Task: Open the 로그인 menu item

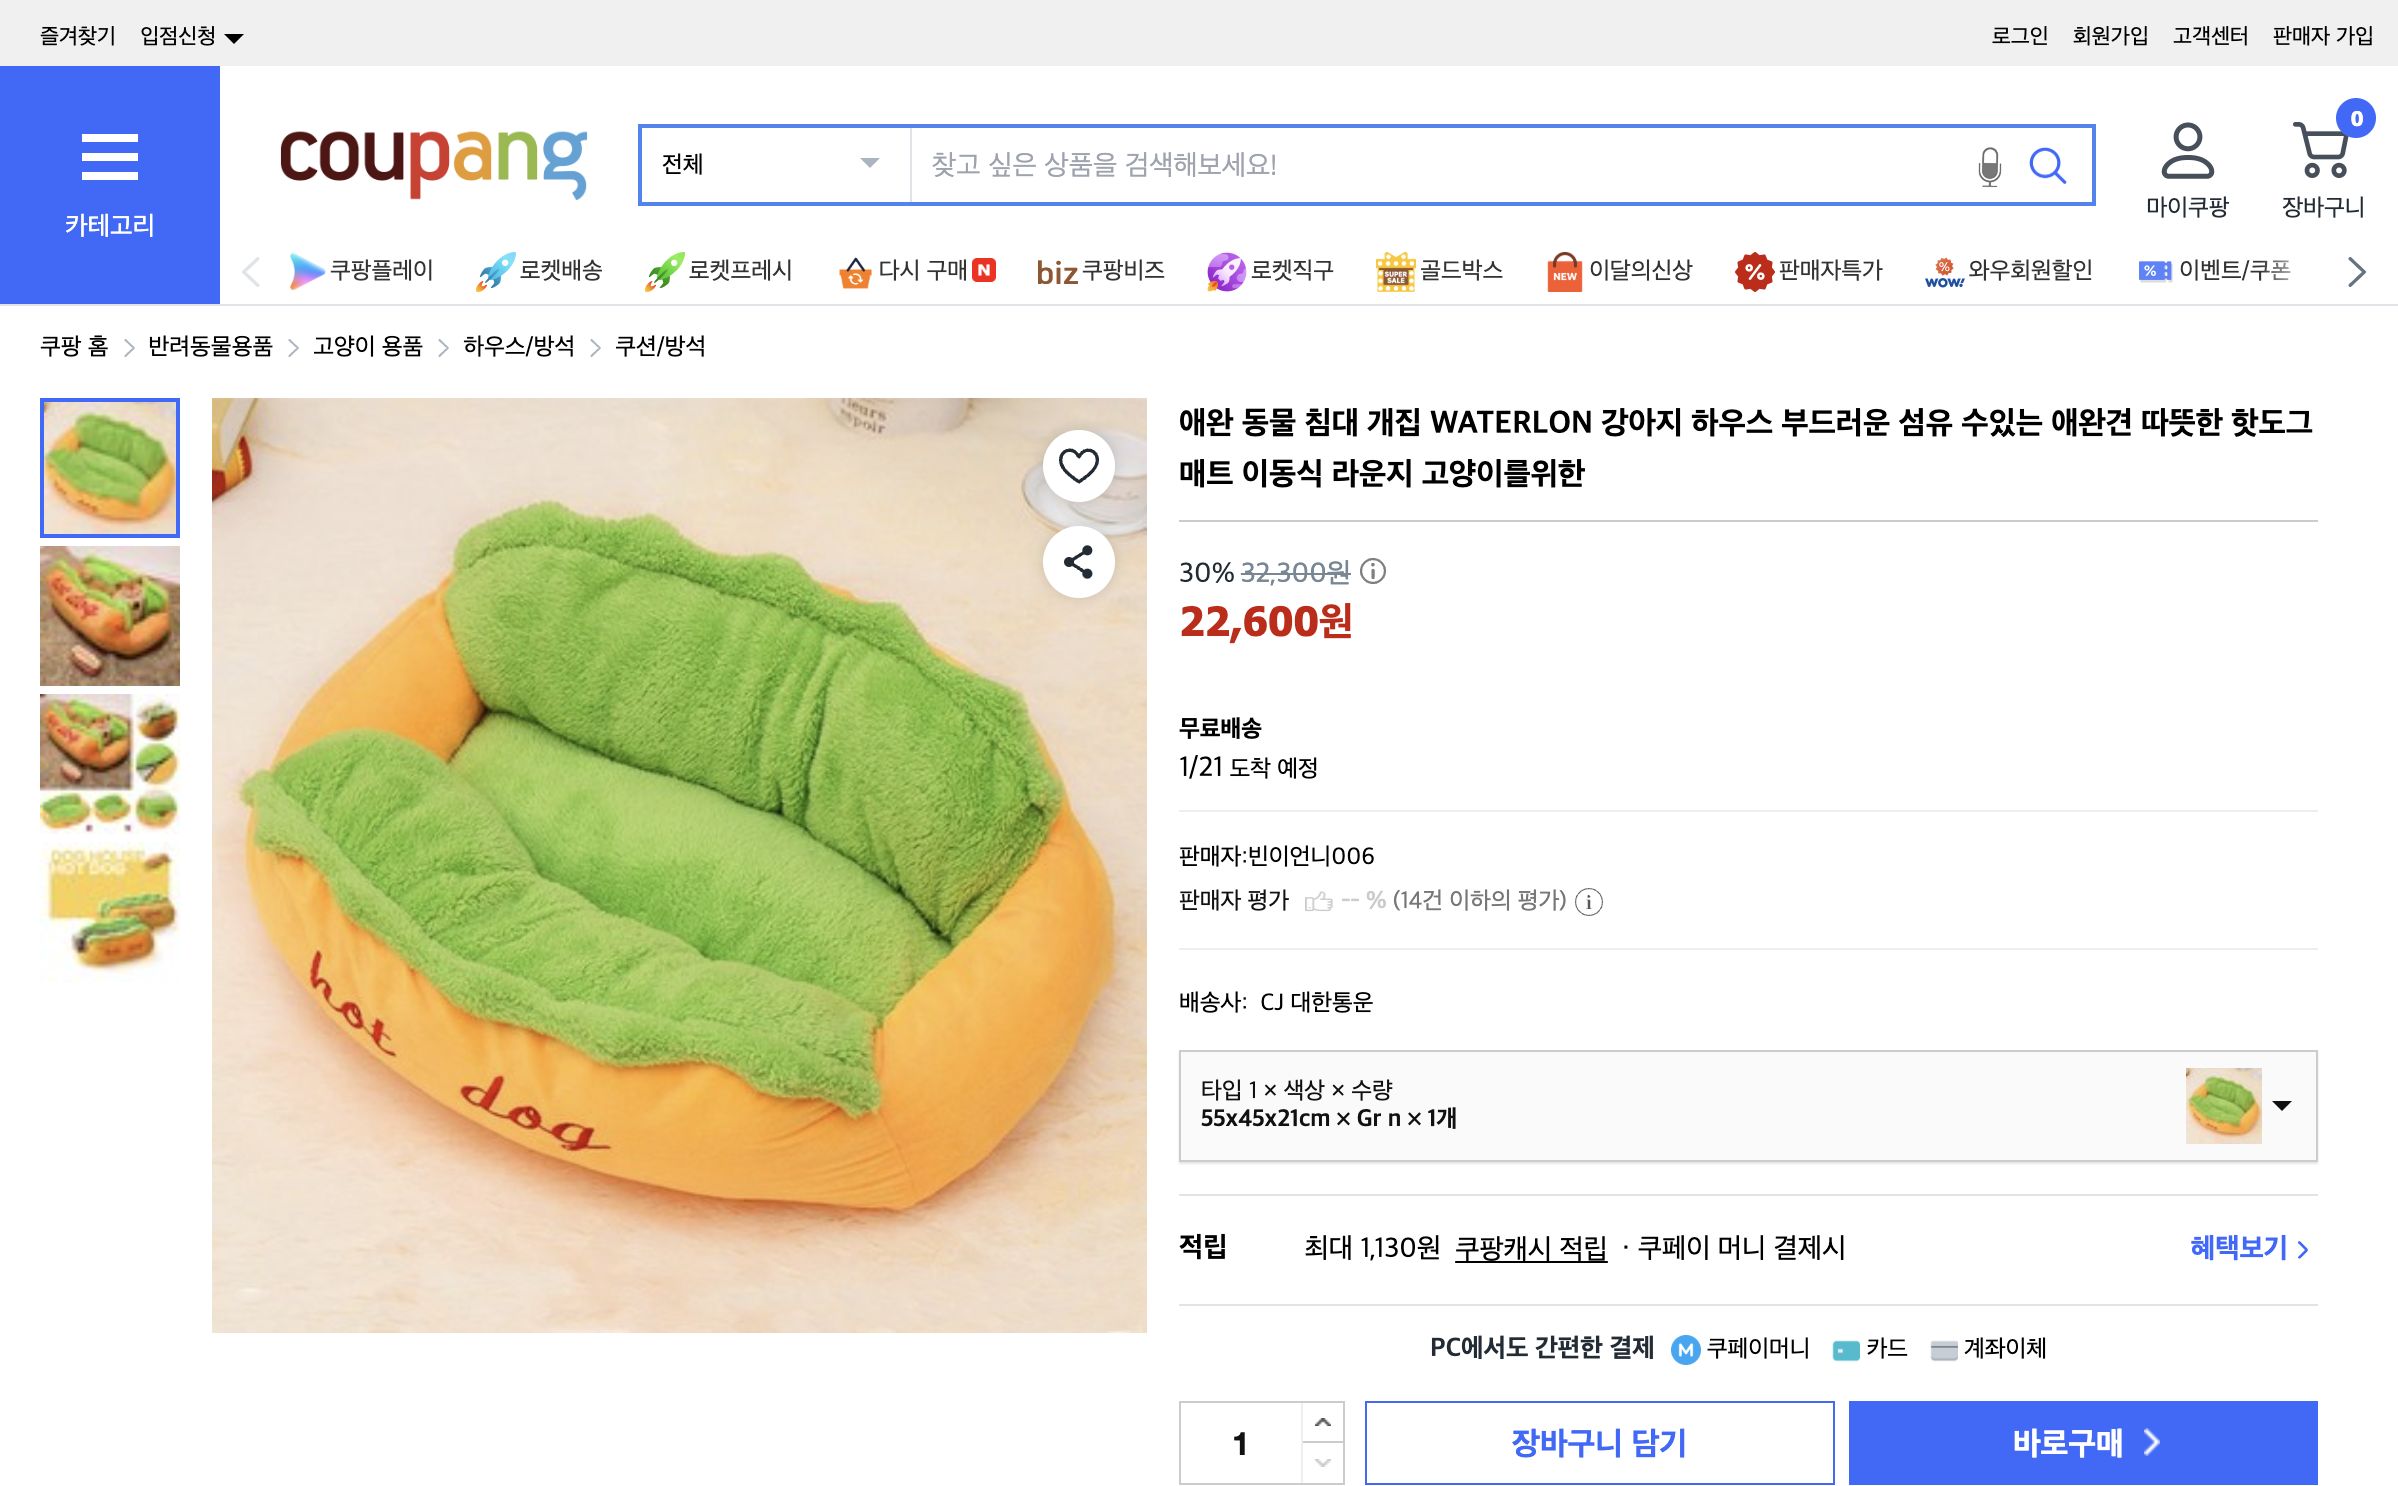Action: (x=2021, y=33)
